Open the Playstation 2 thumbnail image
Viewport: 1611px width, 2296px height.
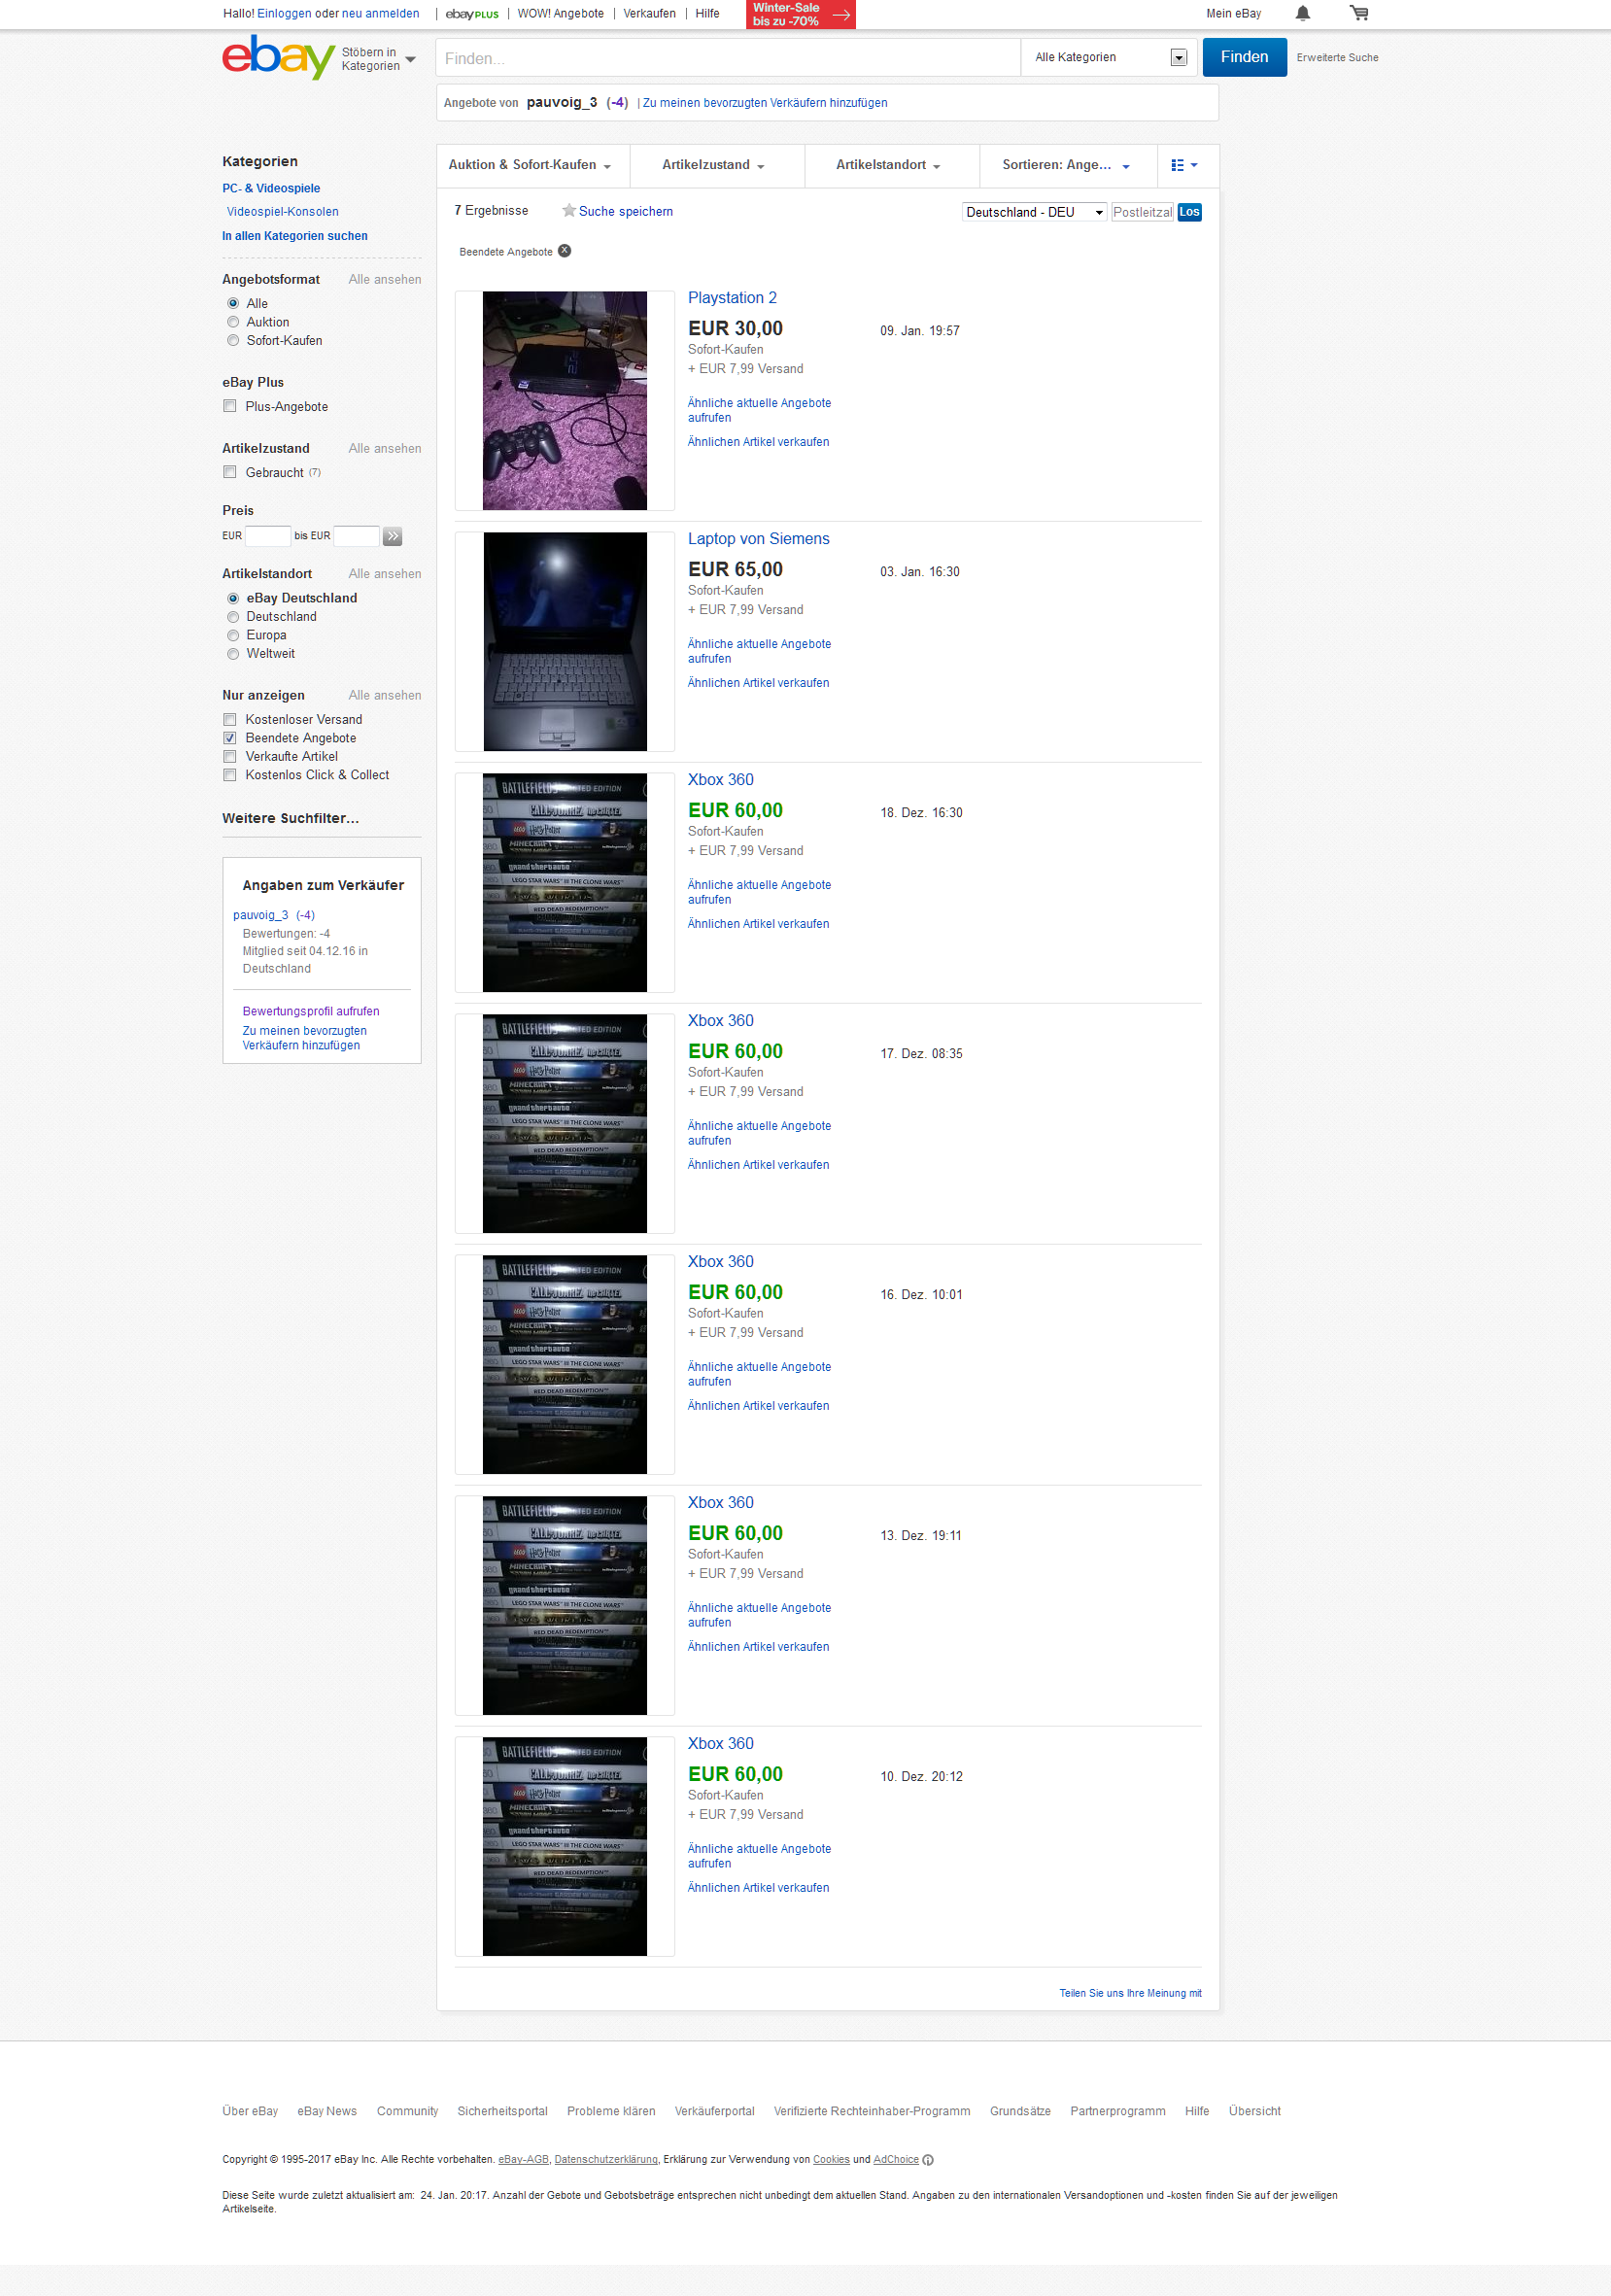click(x=565, y=401)
